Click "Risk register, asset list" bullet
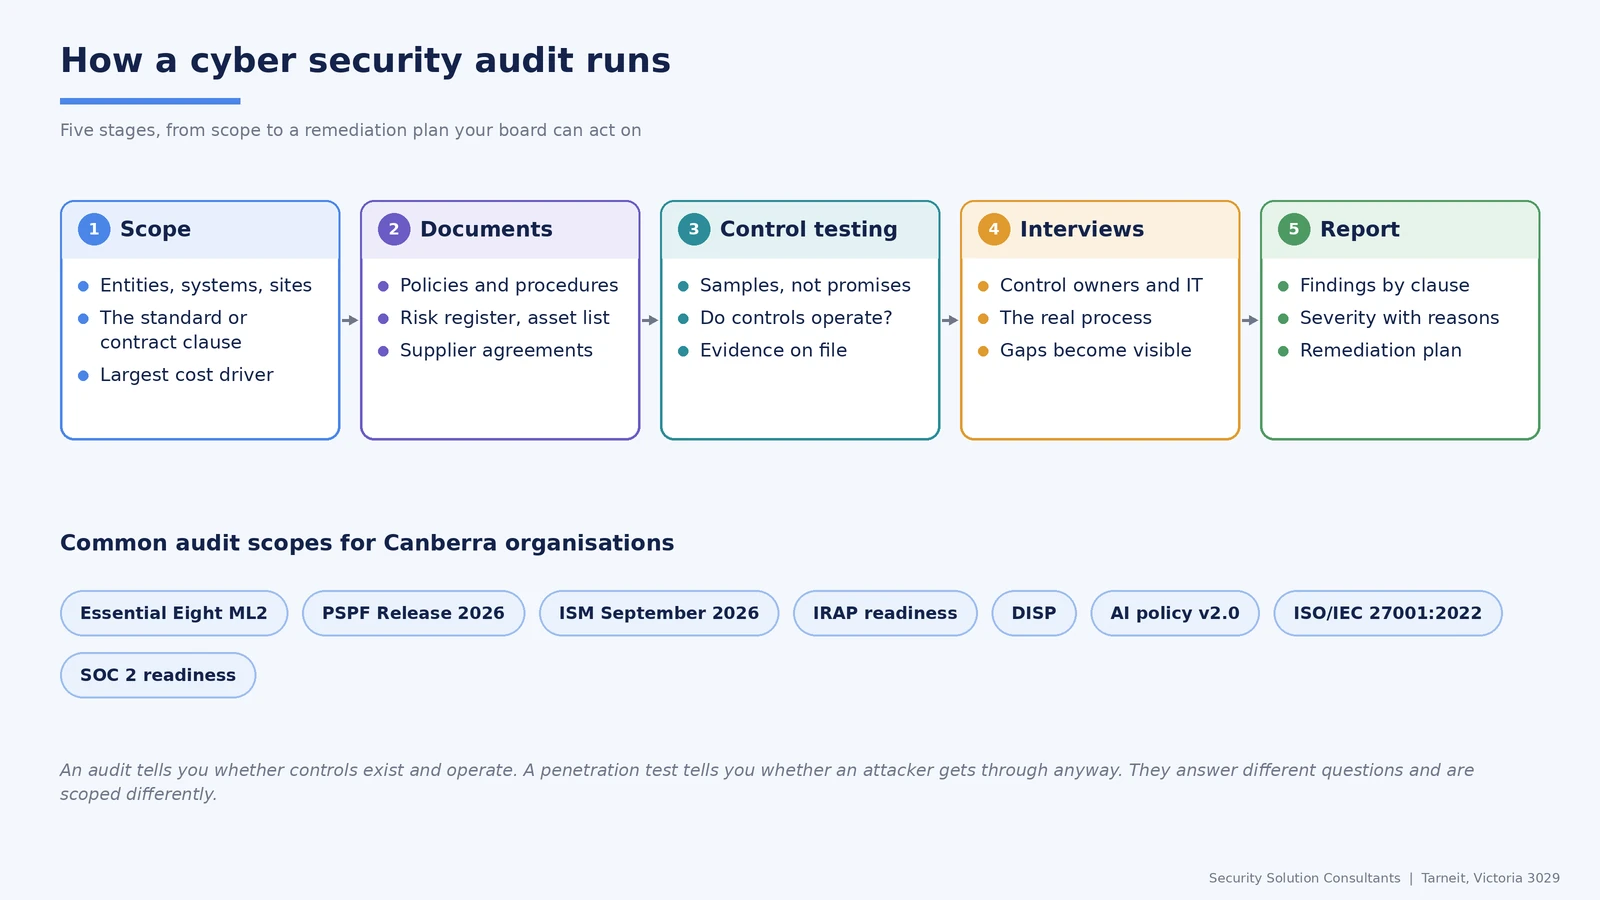1600x900 pixels. point(505,318)
